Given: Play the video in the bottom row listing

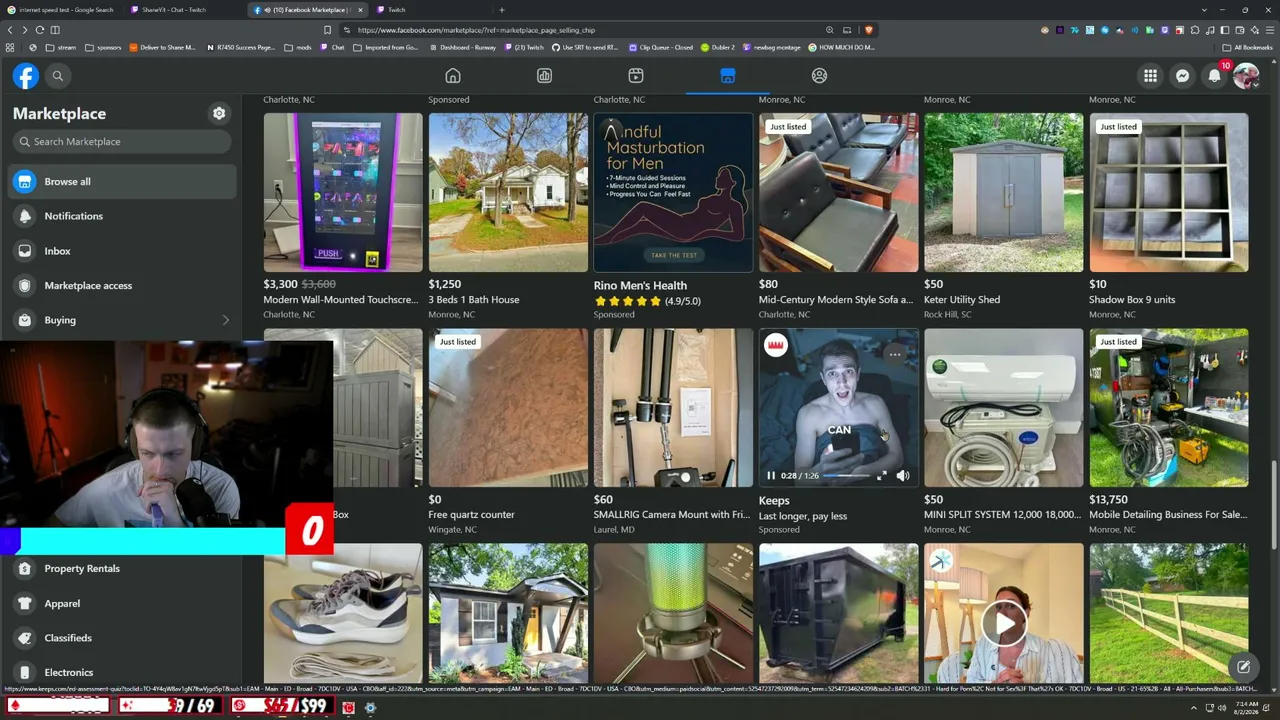Looking at the screenshot, I should point(1004,624).
